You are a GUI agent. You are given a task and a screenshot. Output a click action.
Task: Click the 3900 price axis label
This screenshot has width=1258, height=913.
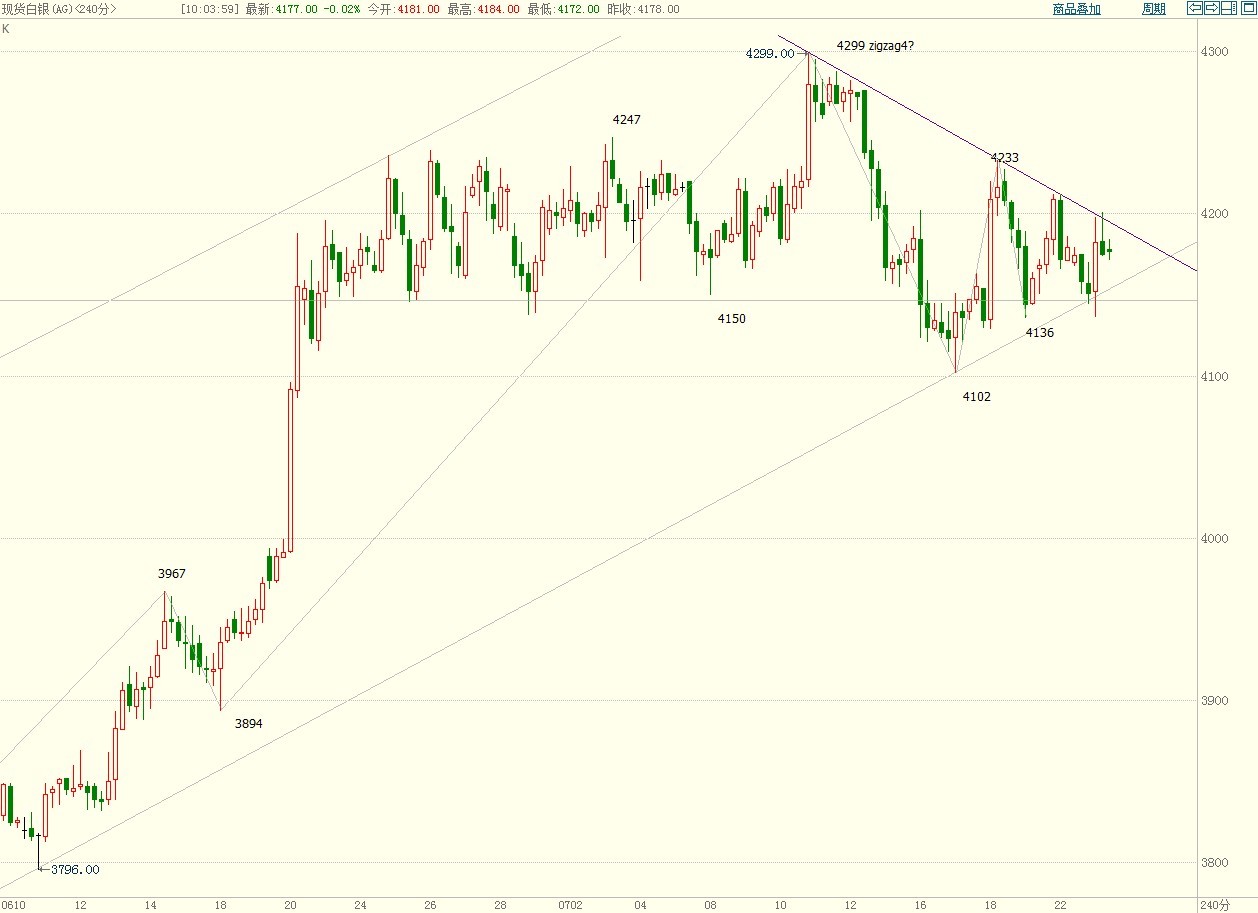pos(1214,701)
